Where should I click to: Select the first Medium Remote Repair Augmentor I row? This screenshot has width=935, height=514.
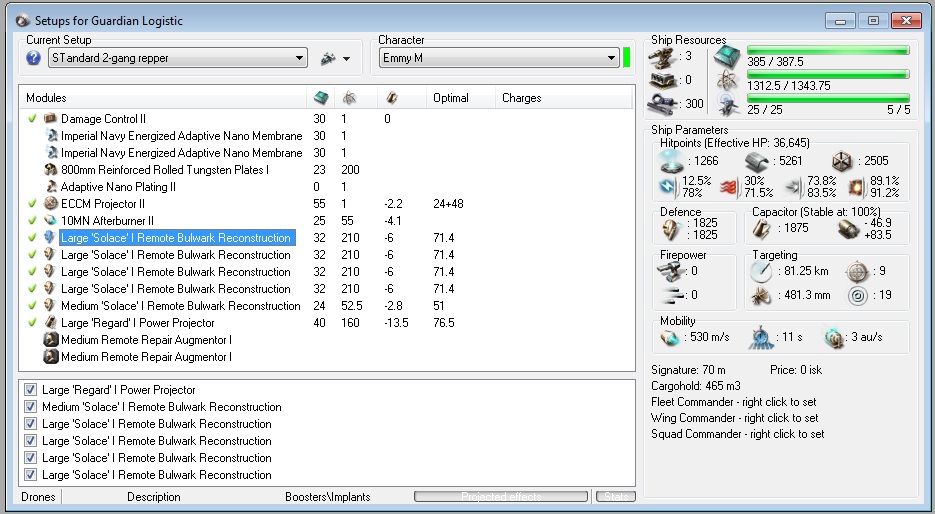pyautogui.click(x=146, y=340)
